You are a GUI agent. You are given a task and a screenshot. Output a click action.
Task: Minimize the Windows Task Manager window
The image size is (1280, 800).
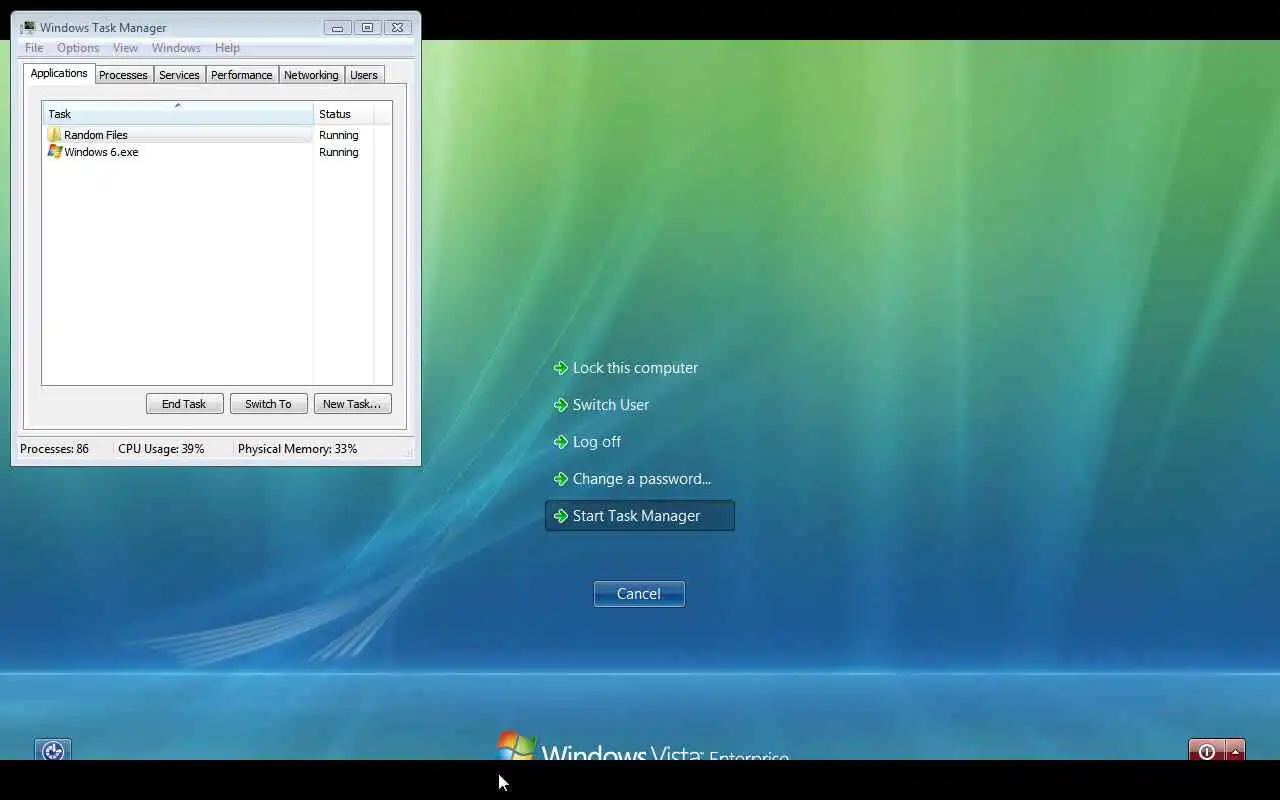[337, 28]
